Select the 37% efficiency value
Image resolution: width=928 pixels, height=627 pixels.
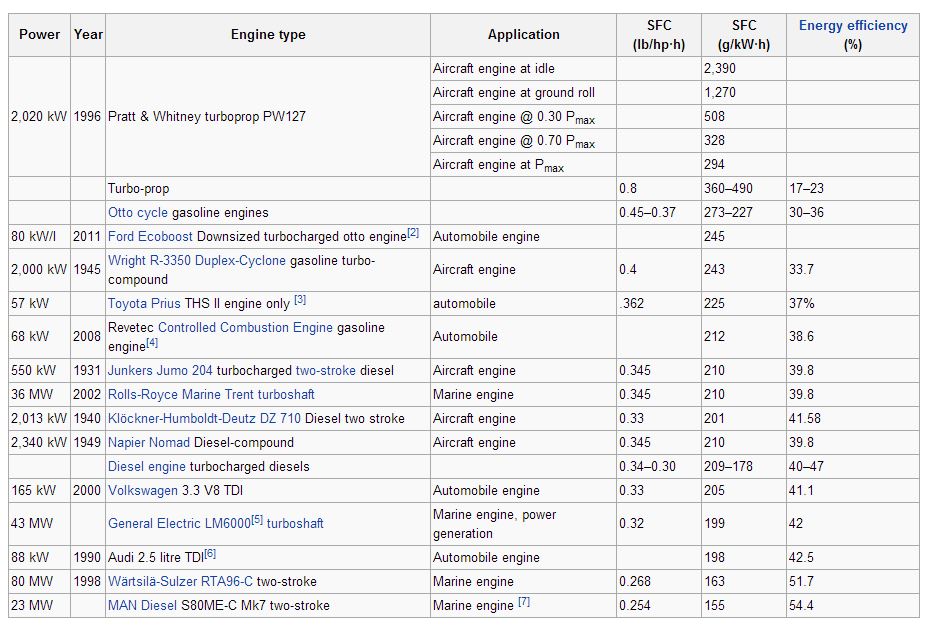pos(853,304)
